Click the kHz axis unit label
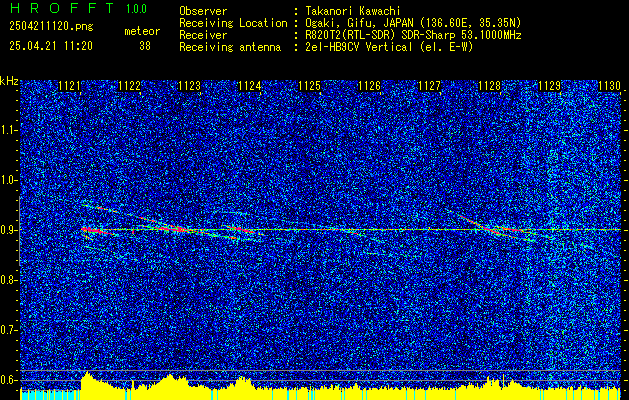The width and height of the screenshot is (629, 400). click(x=9, y=82)
